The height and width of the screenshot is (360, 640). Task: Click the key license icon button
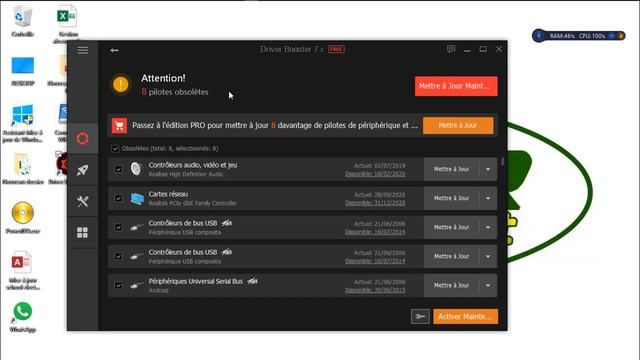pos(420,316)
